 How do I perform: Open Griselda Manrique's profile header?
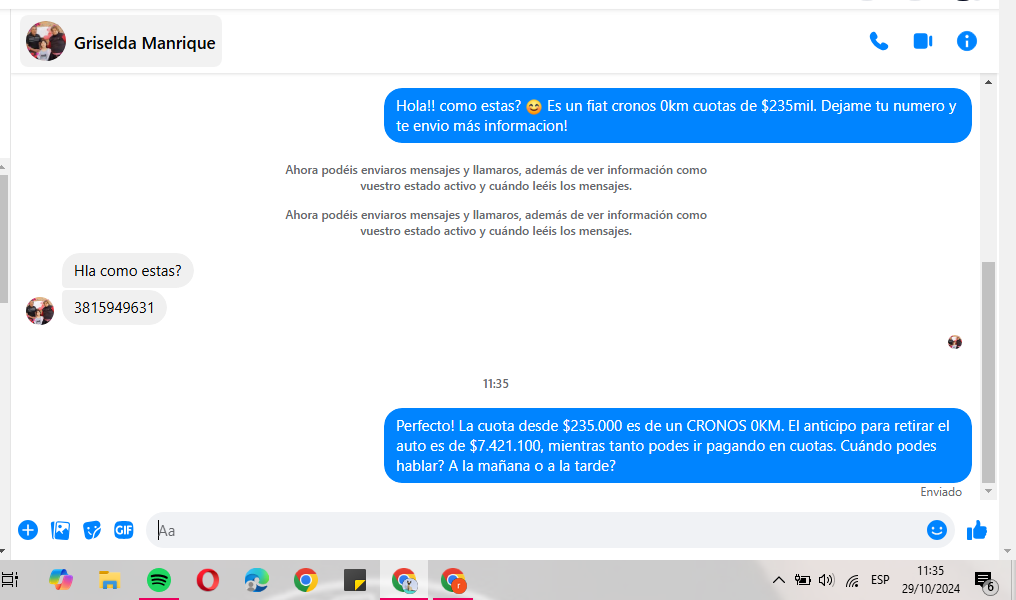[x=121, y=41]
